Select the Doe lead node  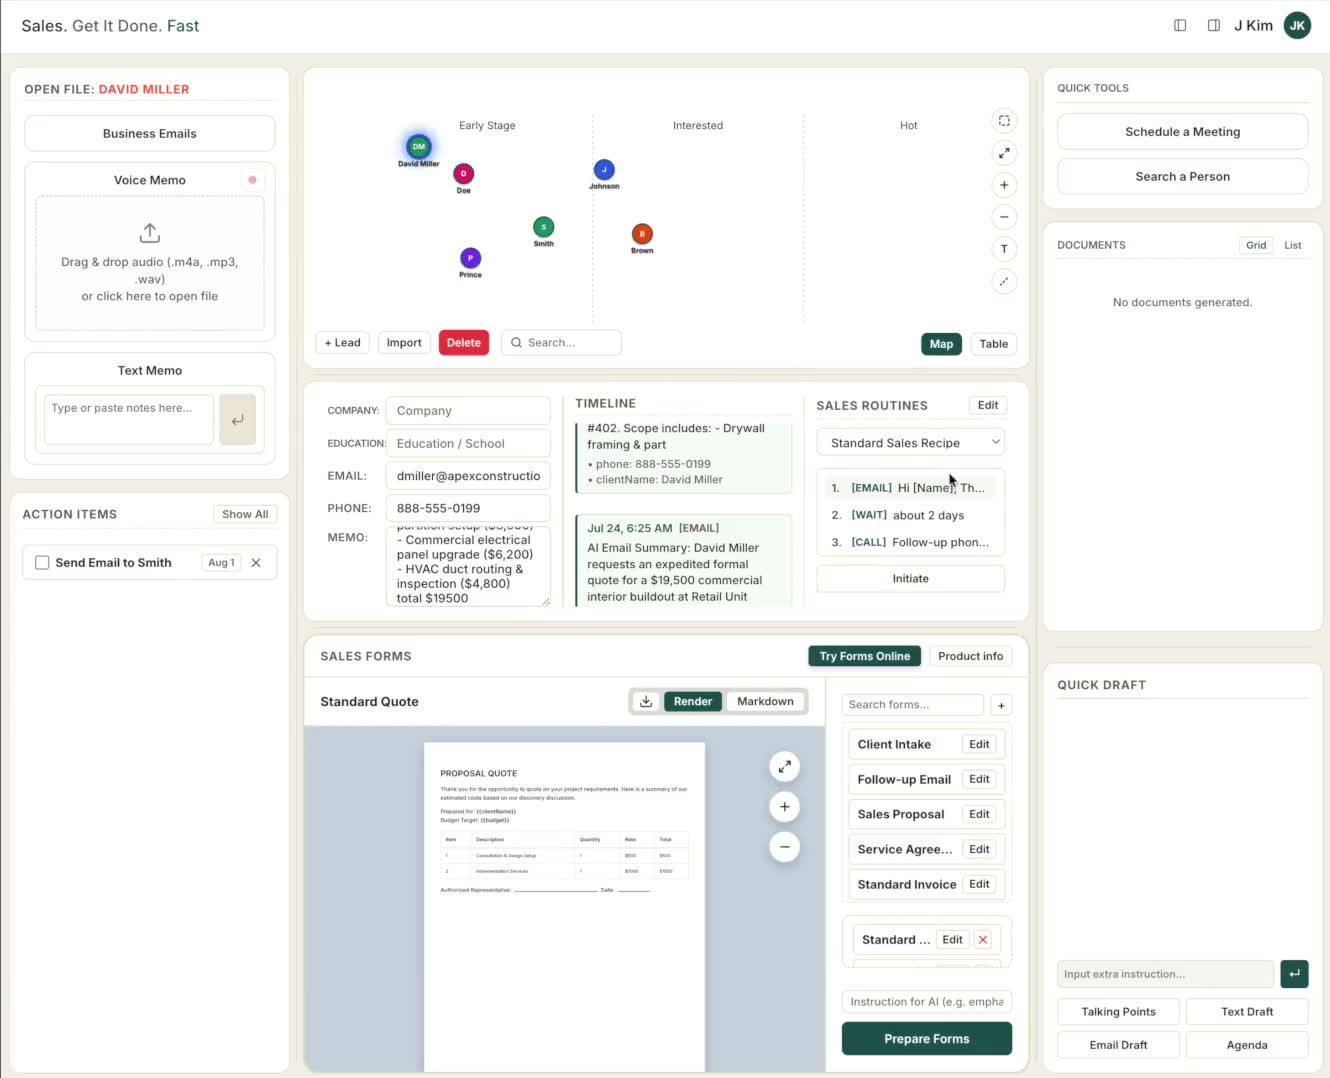tap(463, 173)
